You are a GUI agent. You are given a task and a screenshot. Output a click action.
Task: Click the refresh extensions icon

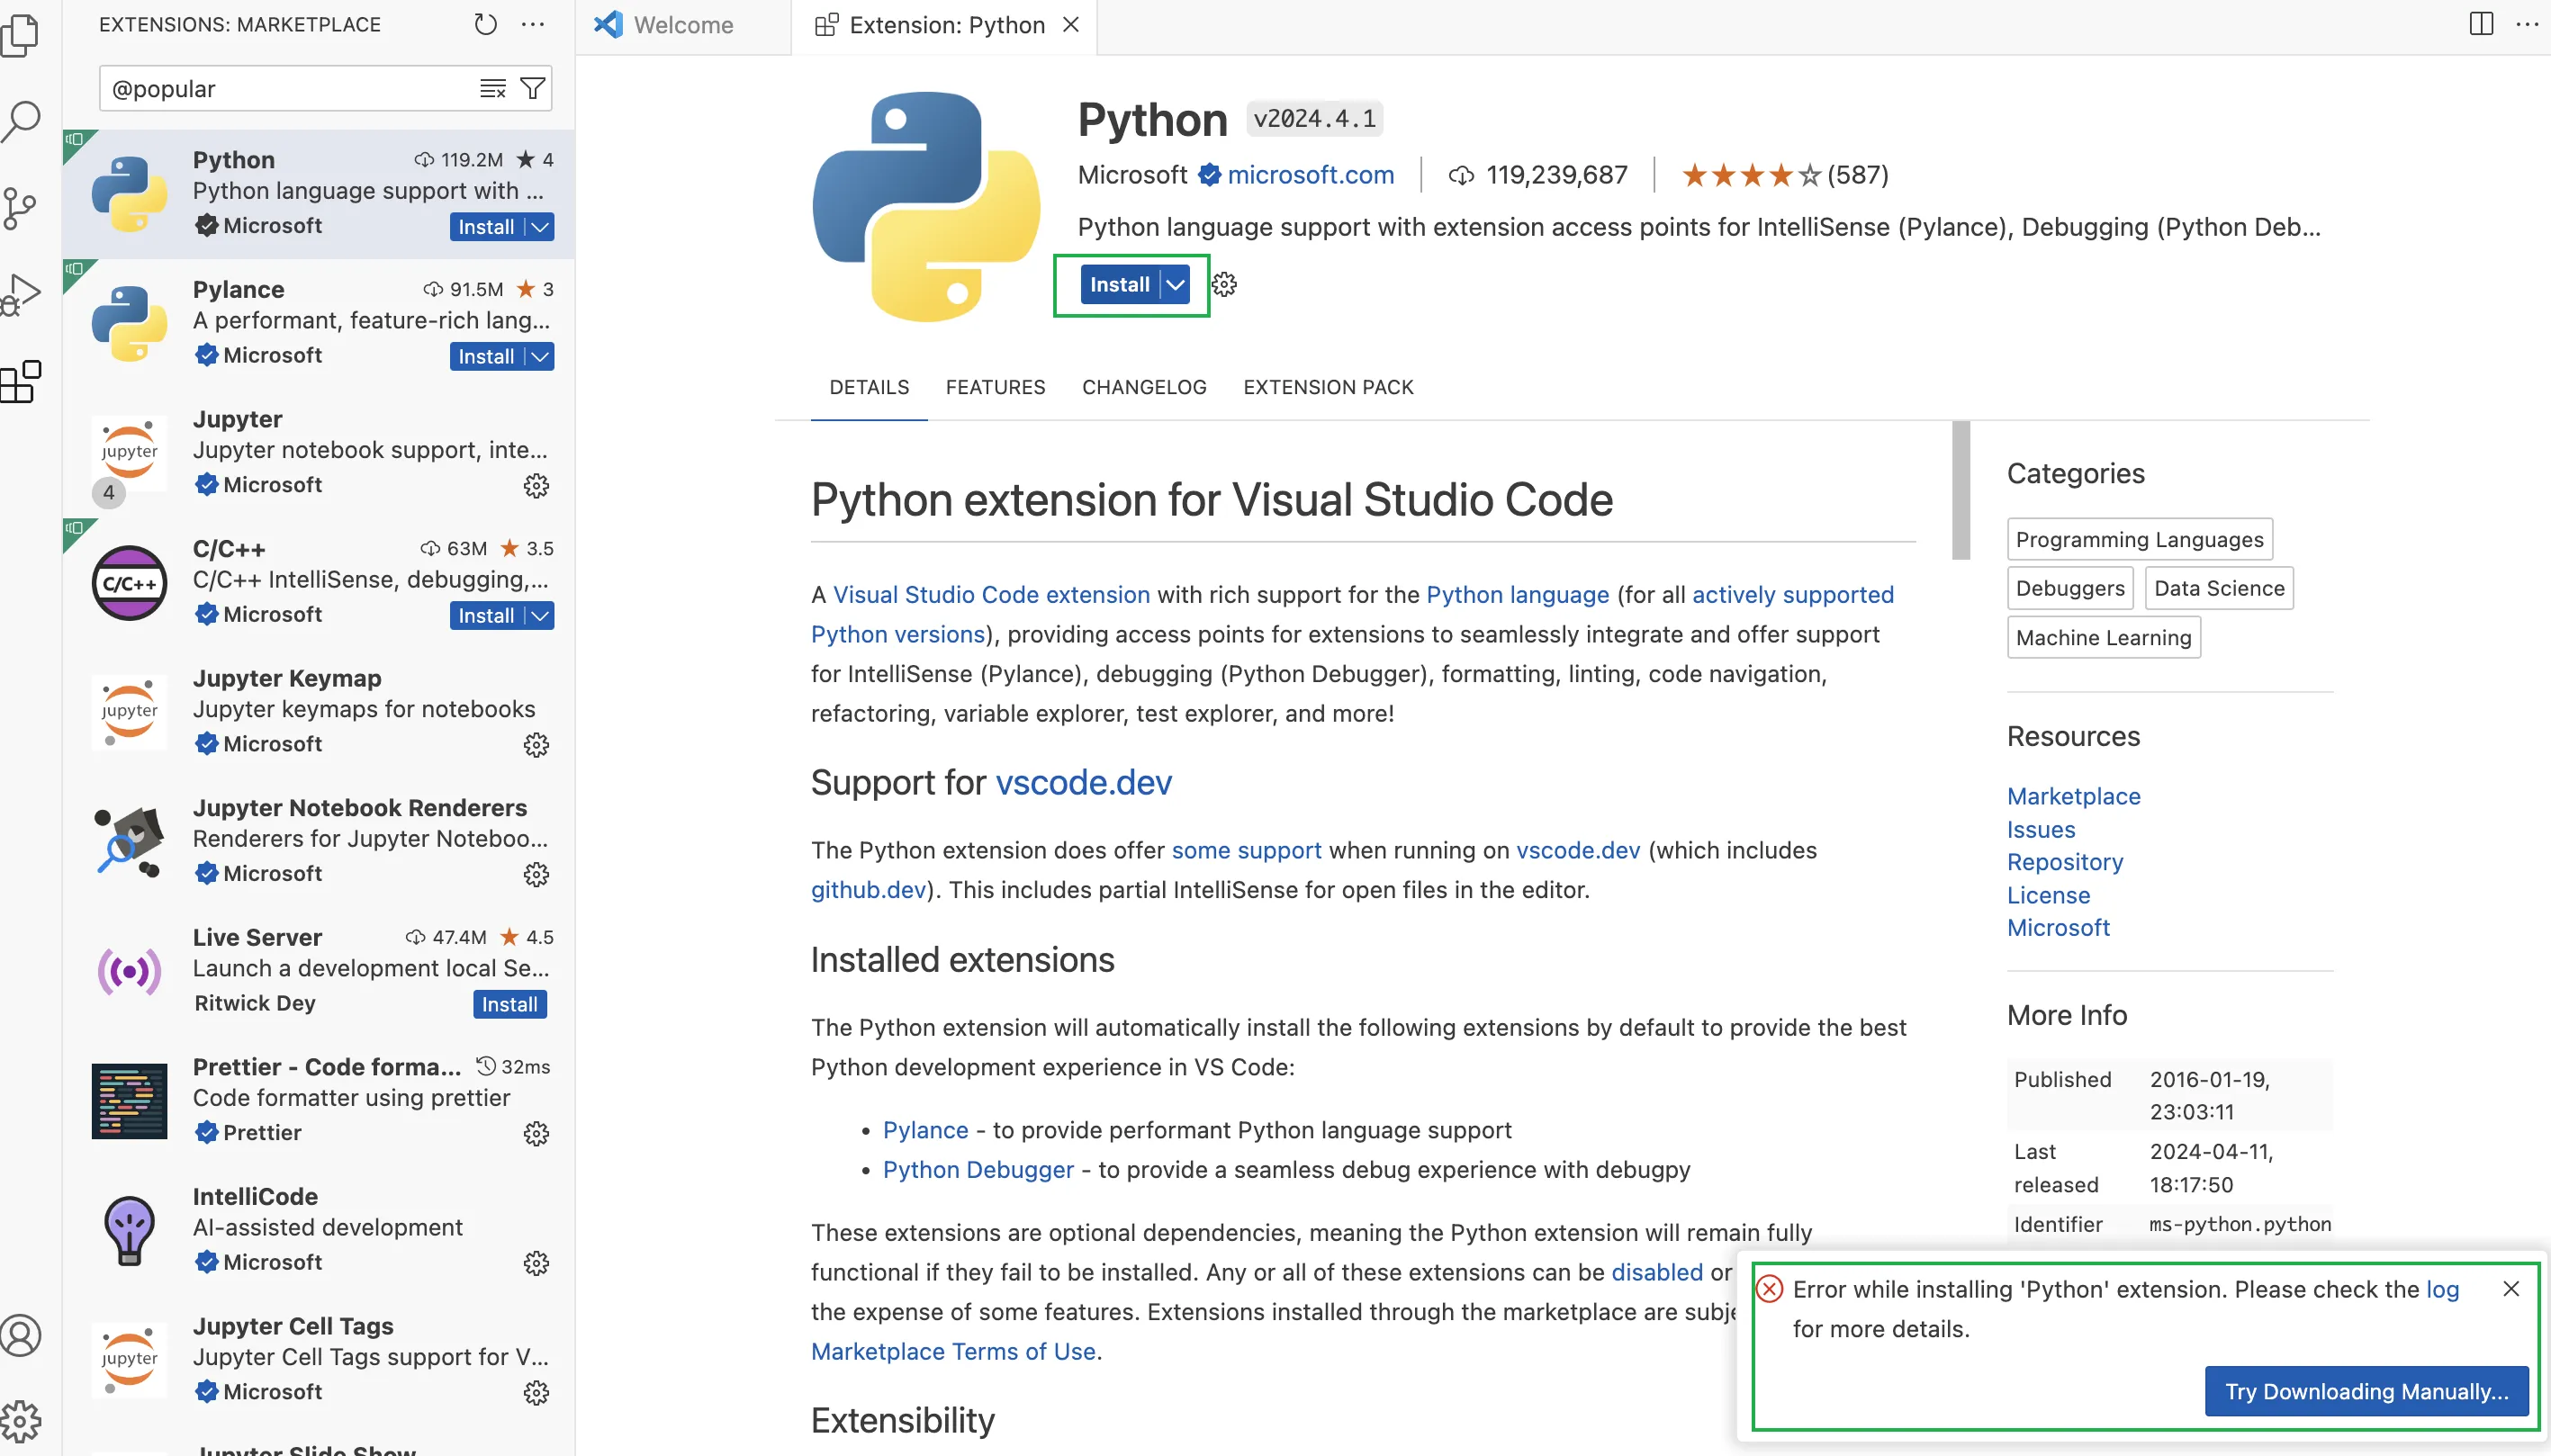click(x=485, y=22)
